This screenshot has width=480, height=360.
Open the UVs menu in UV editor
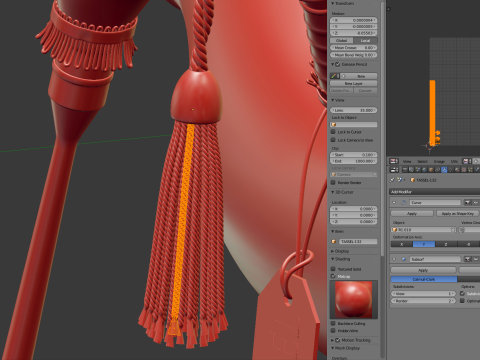[454, 161]
